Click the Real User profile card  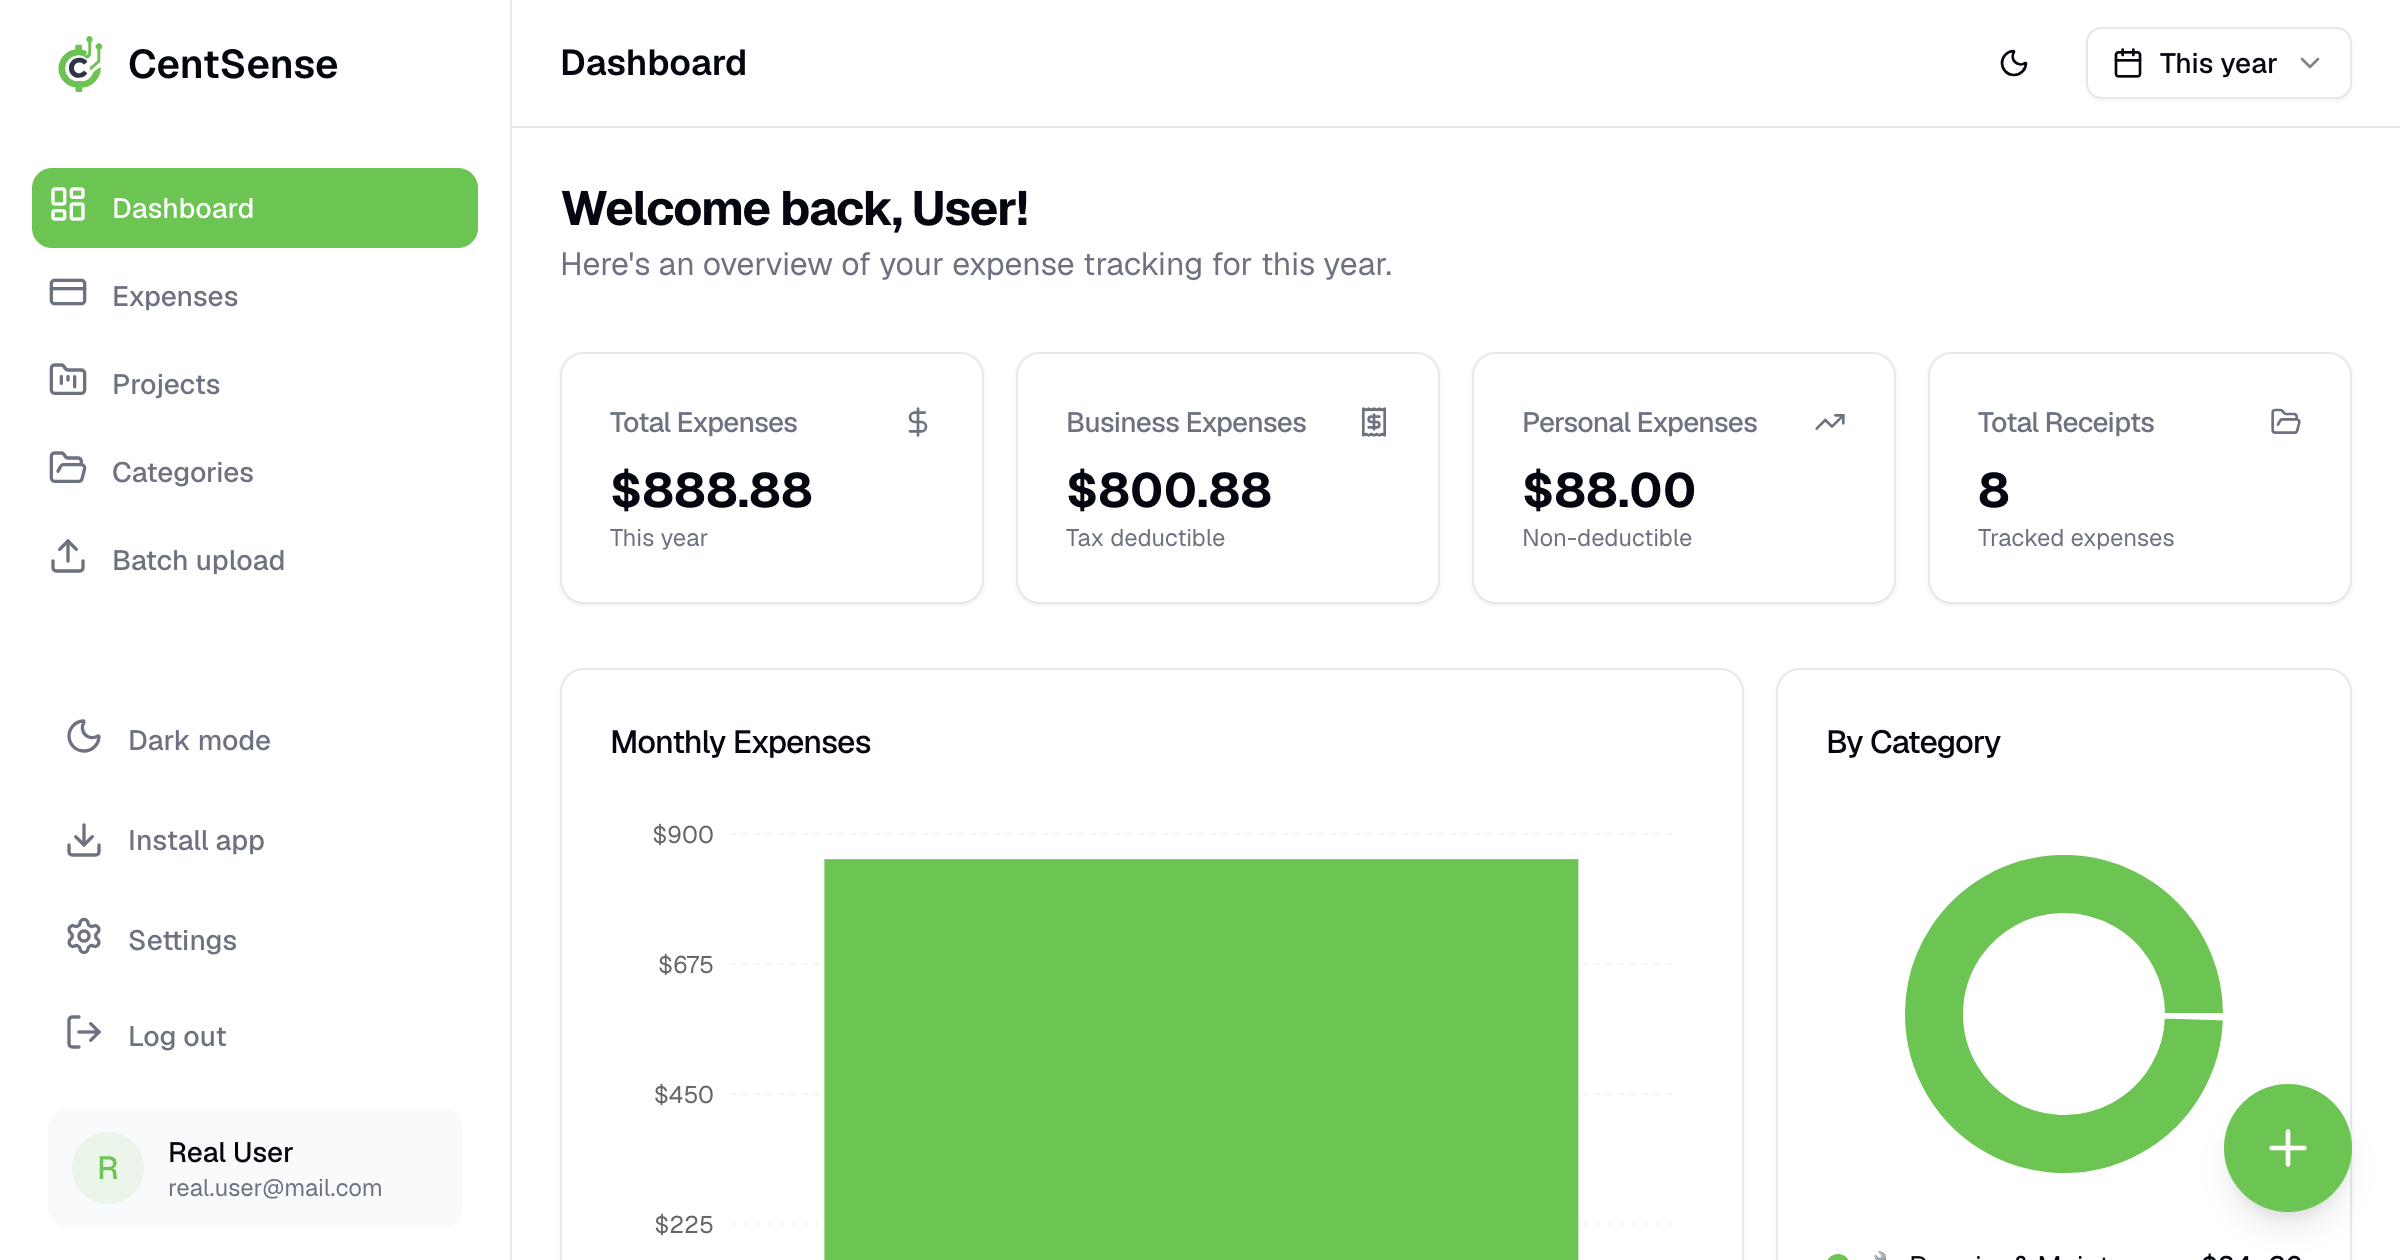pos(255,1168)
